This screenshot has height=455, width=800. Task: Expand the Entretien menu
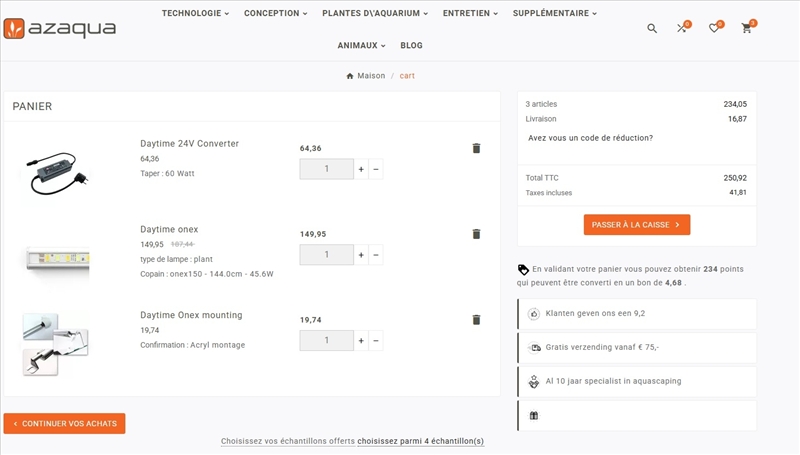[470, 13]
